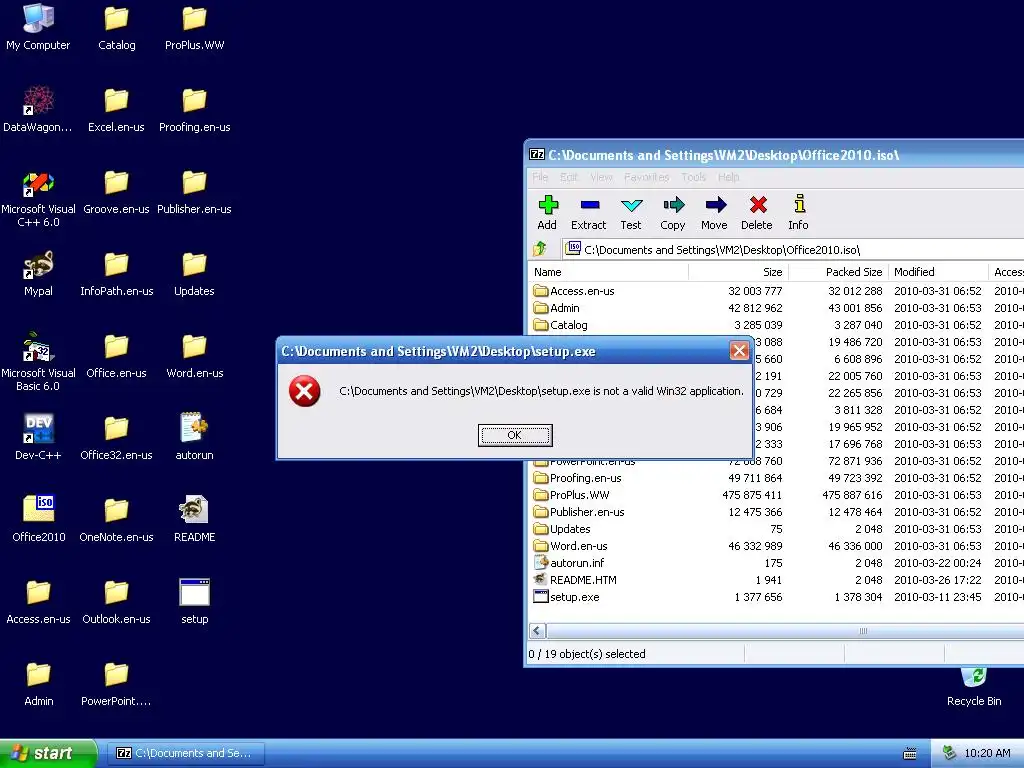Click the on-screen keyboard tray icon
Viewport: 1024px width, 768px height.
[x=910, y=754]
